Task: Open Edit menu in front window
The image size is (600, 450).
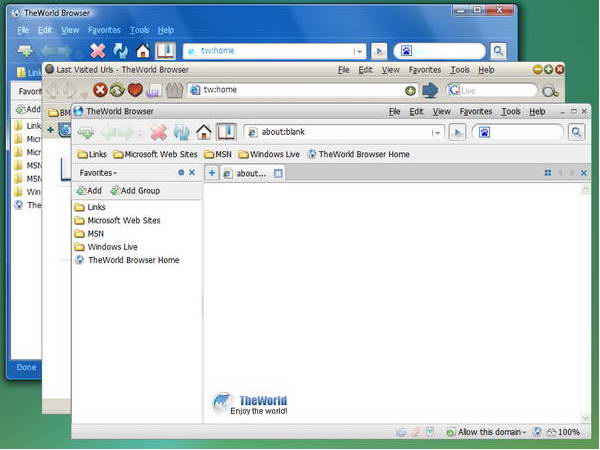Action: pyautogui.click(x=416, y=111)
